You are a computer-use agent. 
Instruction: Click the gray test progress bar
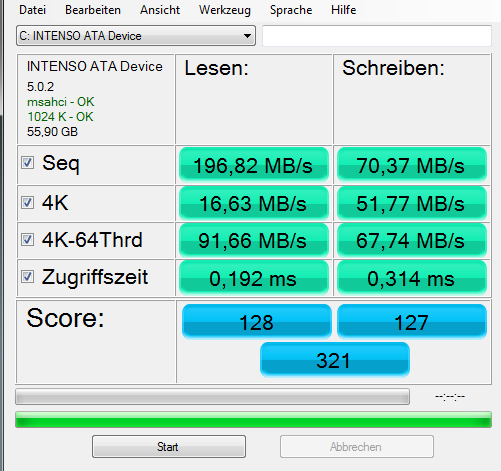click(212, 396)
